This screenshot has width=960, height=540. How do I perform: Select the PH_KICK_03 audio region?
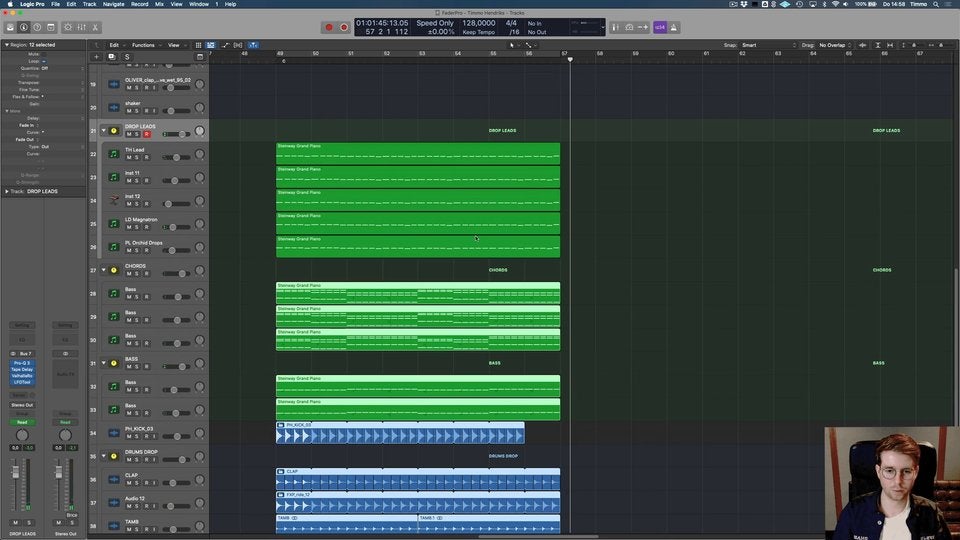click(x=400, y=434)
